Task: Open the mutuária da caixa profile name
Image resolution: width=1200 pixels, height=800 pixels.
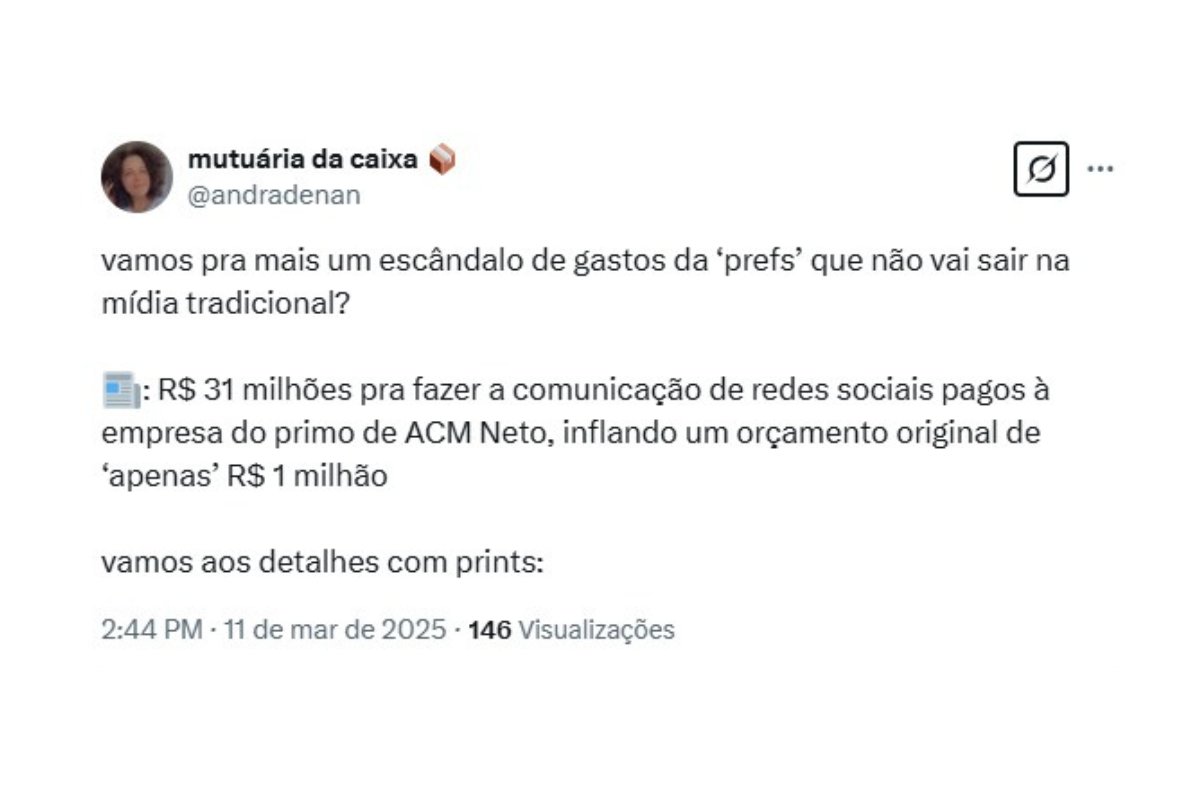Action: click(302, 159)
